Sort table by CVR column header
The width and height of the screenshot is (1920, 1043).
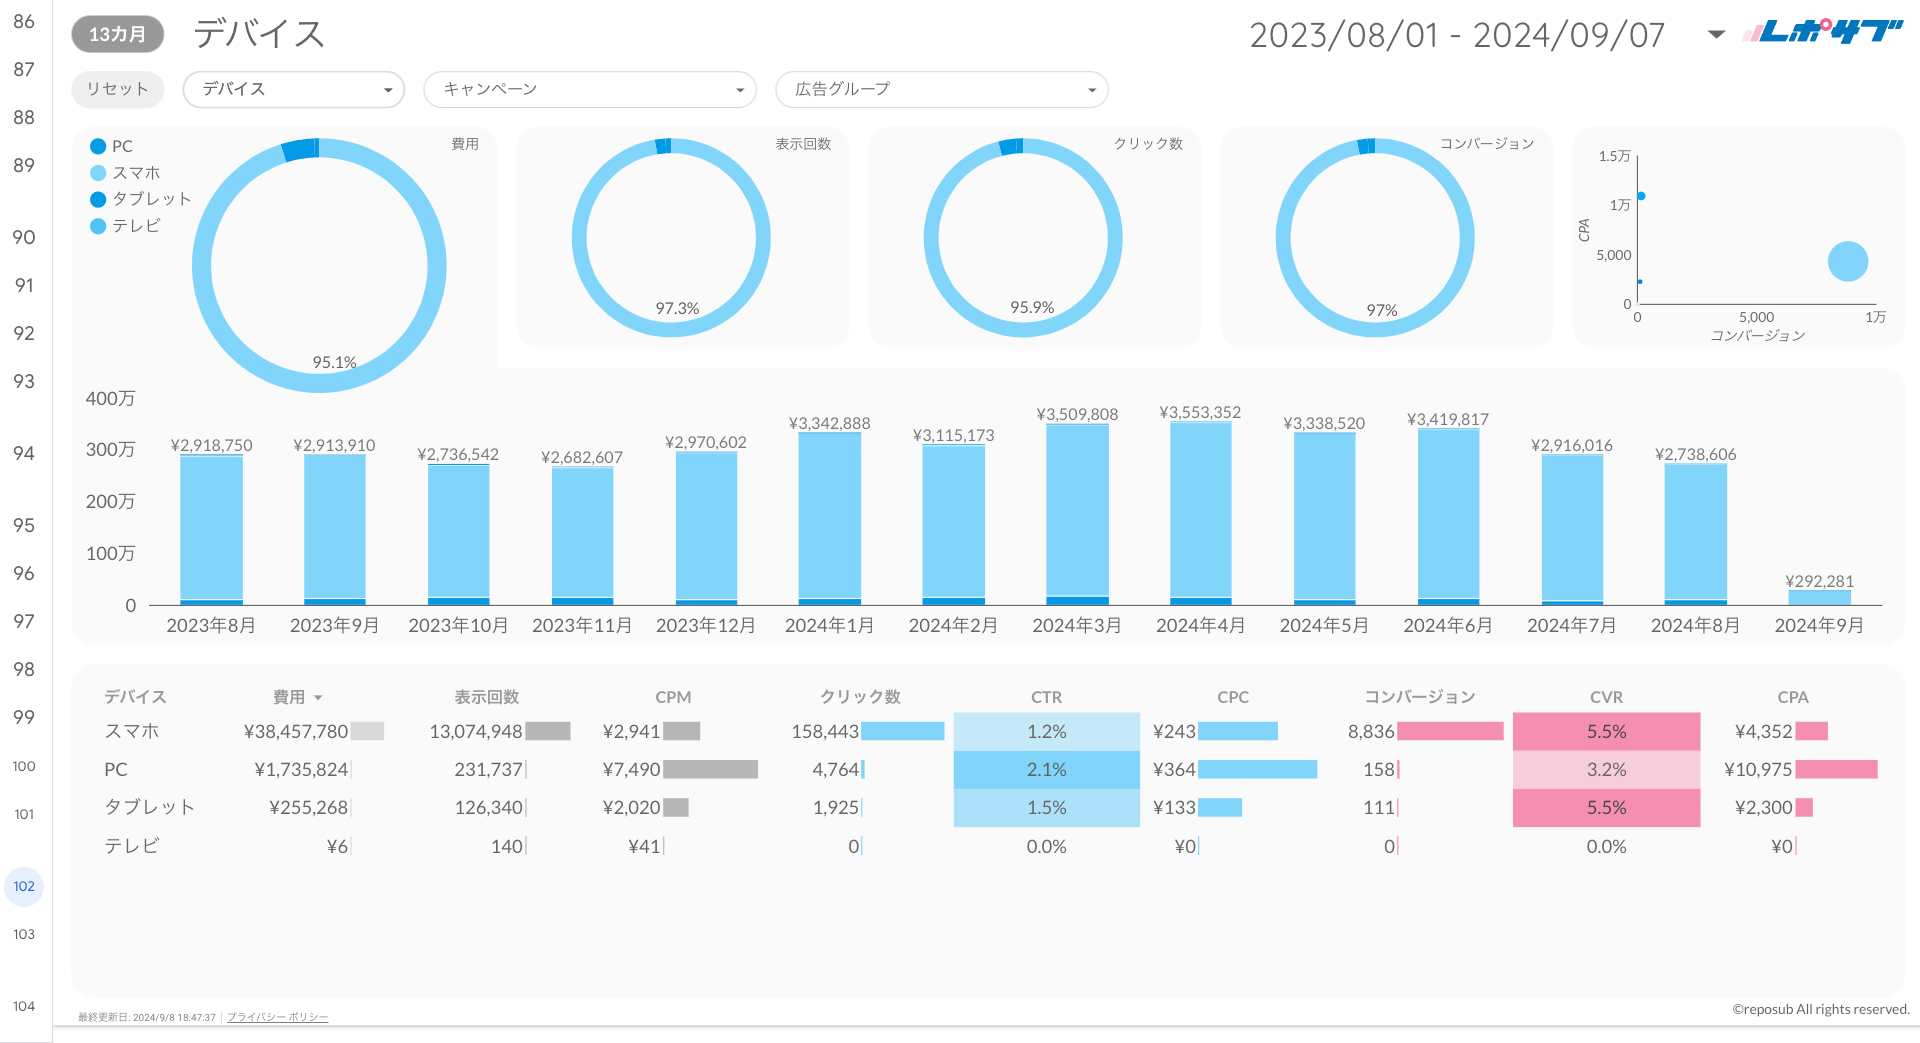(1606, 697)
